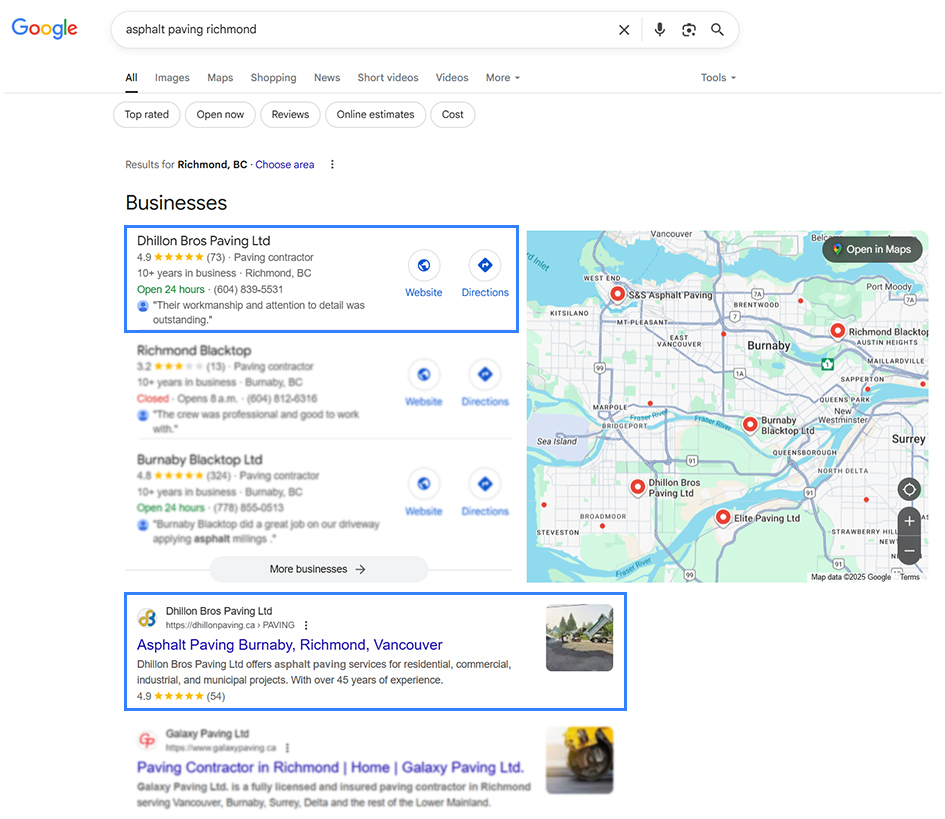Open Richmond Blacktop website globe icon
This screenshot has height=819, width=945.
point(424,374)
